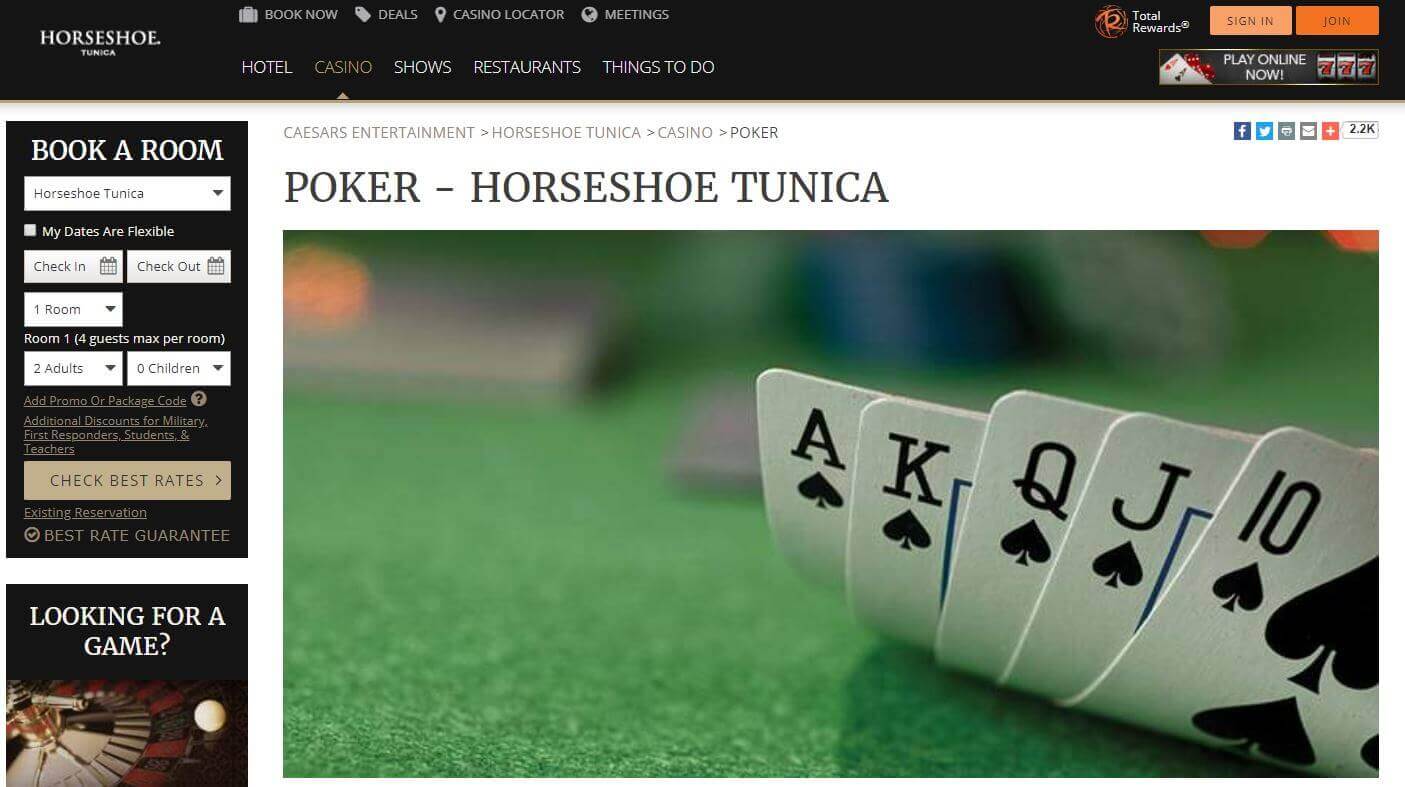Image resolution: width=1405 pixels, height=787 pixels.
Task: Enable My Dates Are Flexible checkbox
Action: [x=30, y=230]
